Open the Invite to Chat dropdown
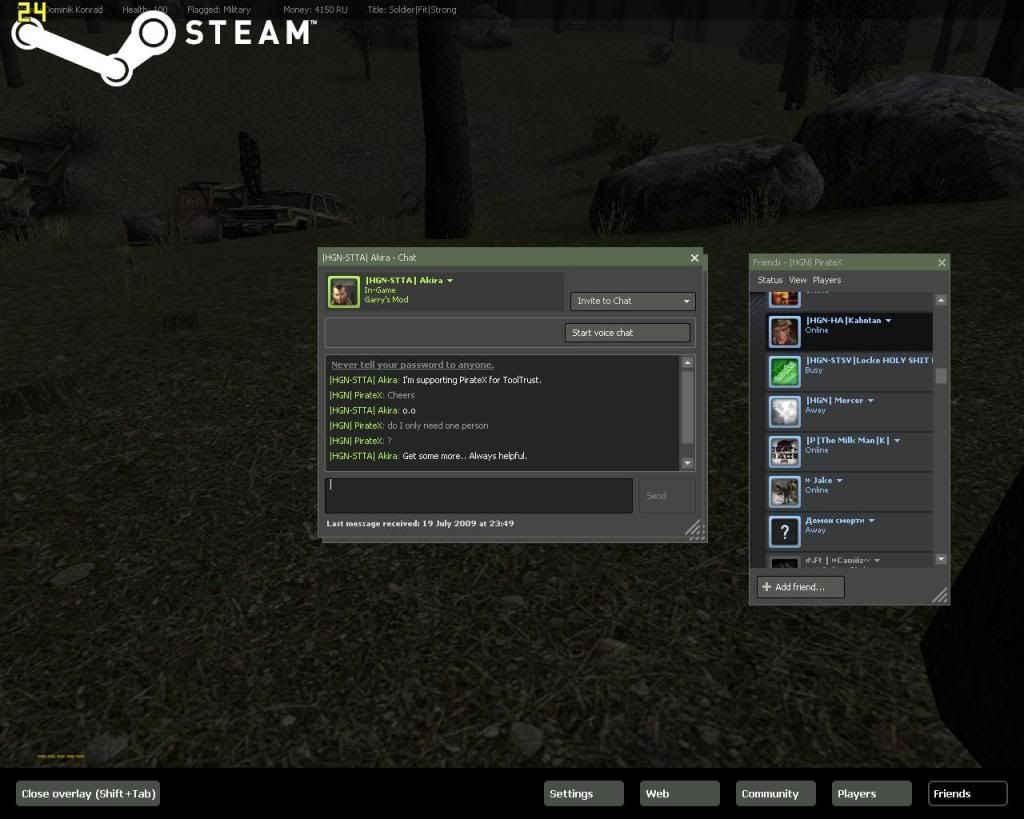The image size is (1024, 819). (x=632, y=301)
